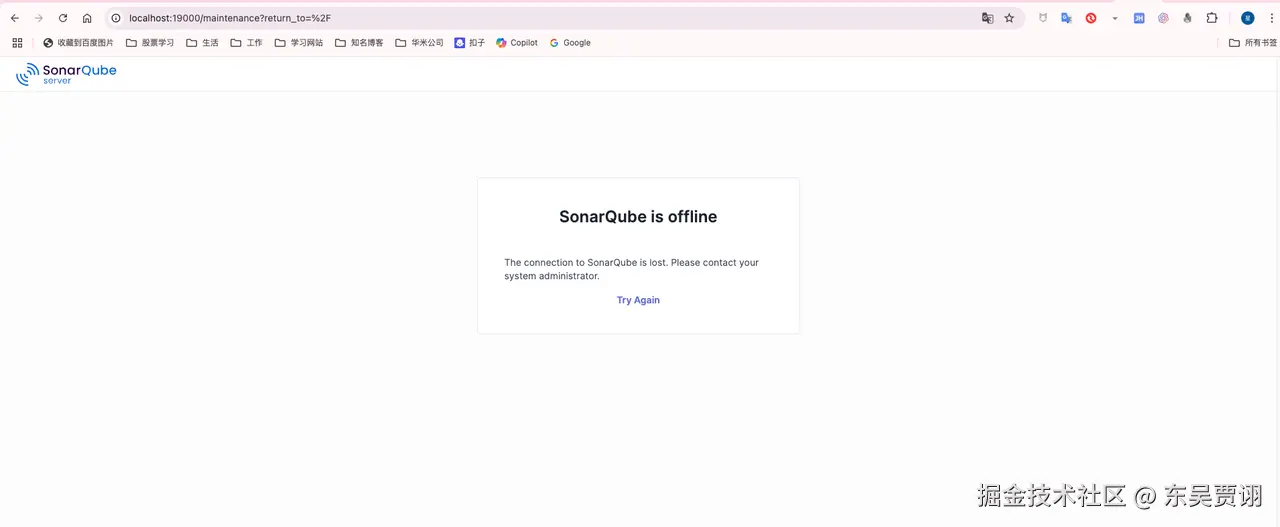Open the apps grid in bookmarks bar
Image resolution: width=1280 pixels, height=527 pixels.
point(17,43)
